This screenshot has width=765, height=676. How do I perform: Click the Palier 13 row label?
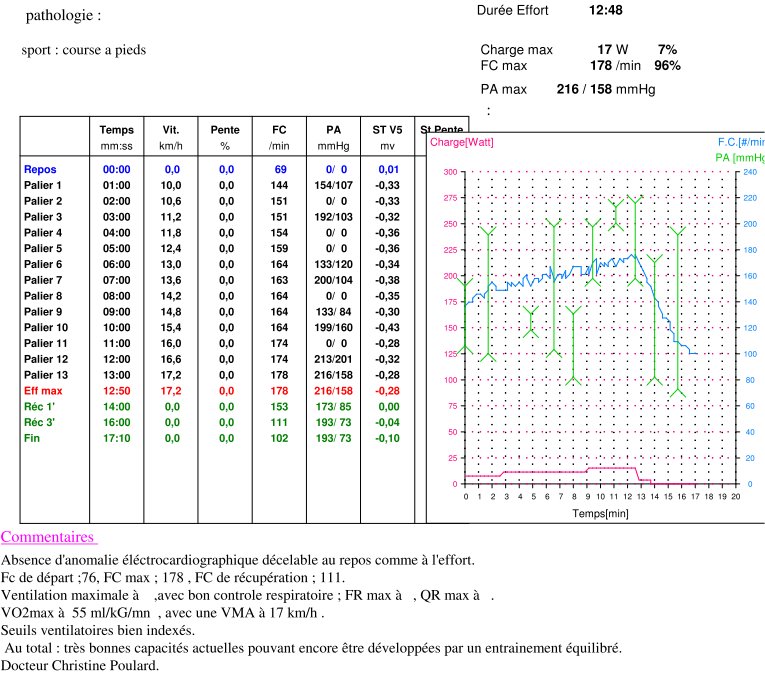[46, 375]
